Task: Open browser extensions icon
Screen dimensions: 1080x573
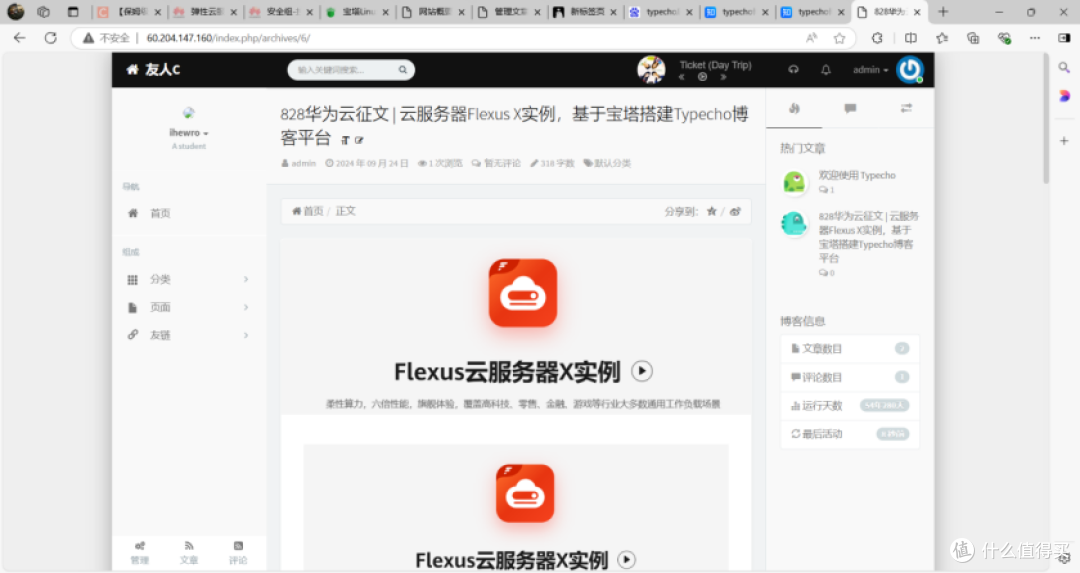Action: coord(877,38)
